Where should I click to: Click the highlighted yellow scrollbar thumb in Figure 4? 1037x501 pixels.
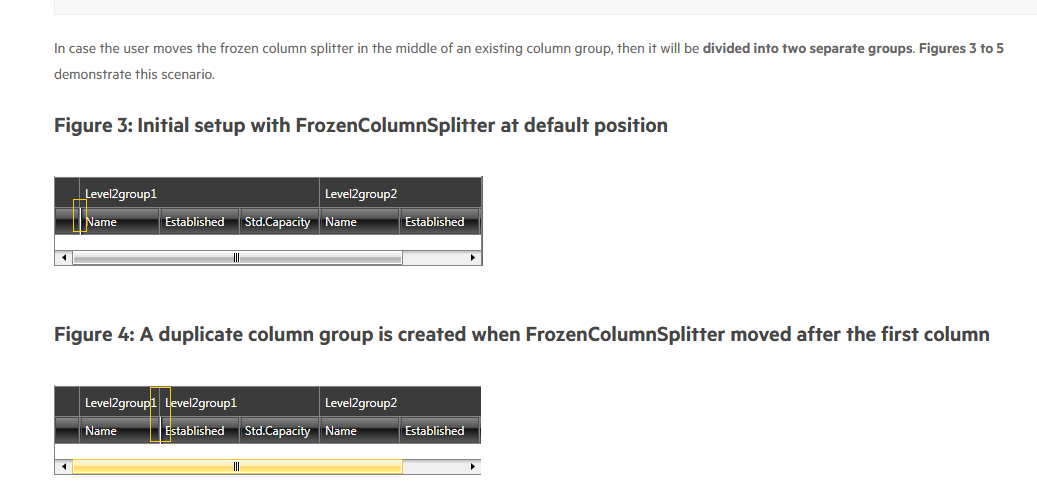click(x=237, y=466)
